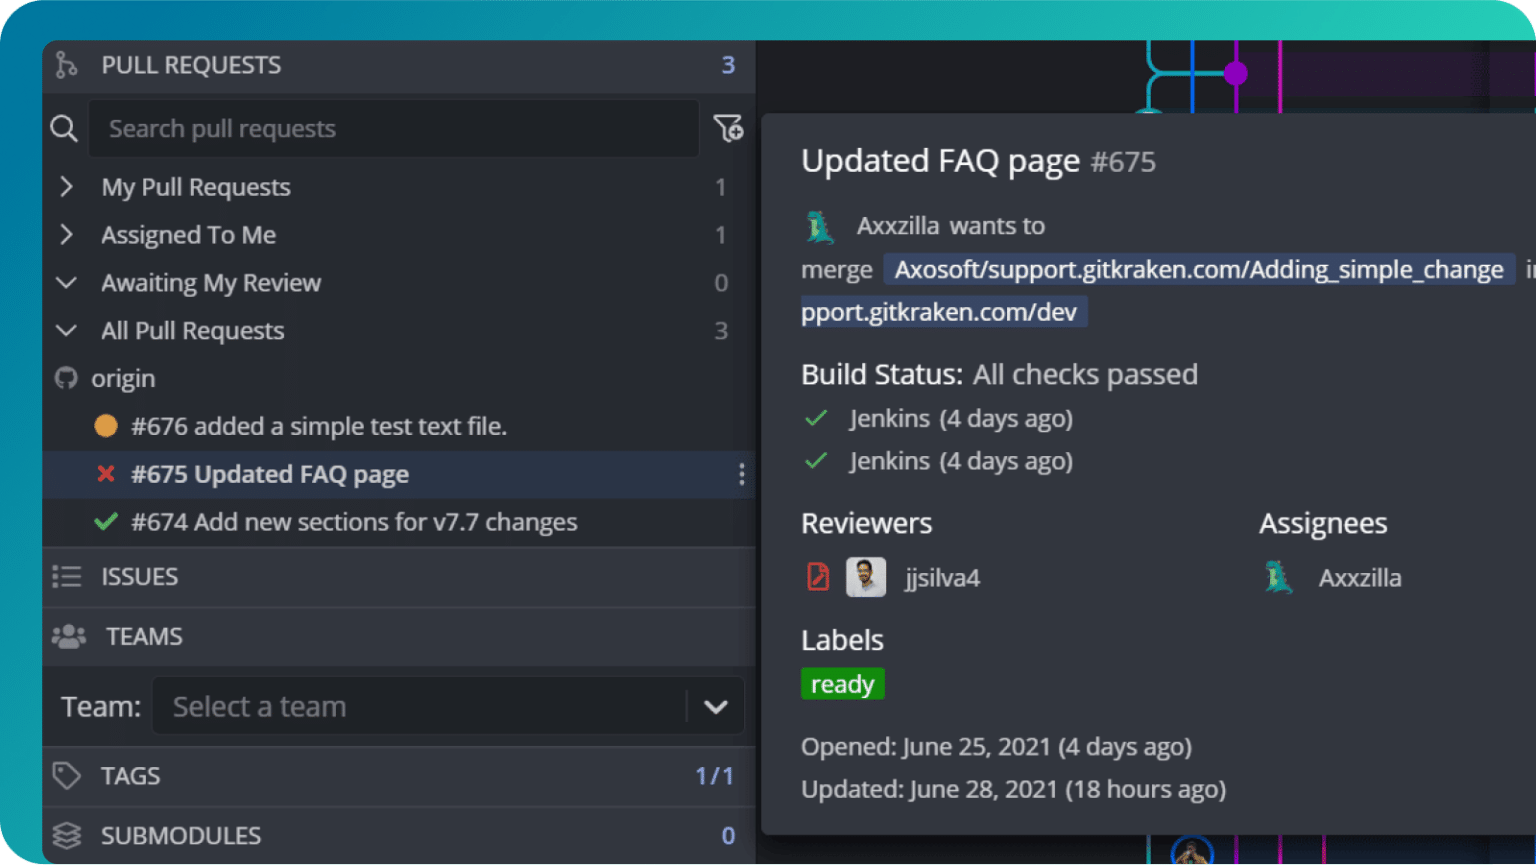Click Axxzilla assignee name

click(1360, 578)
